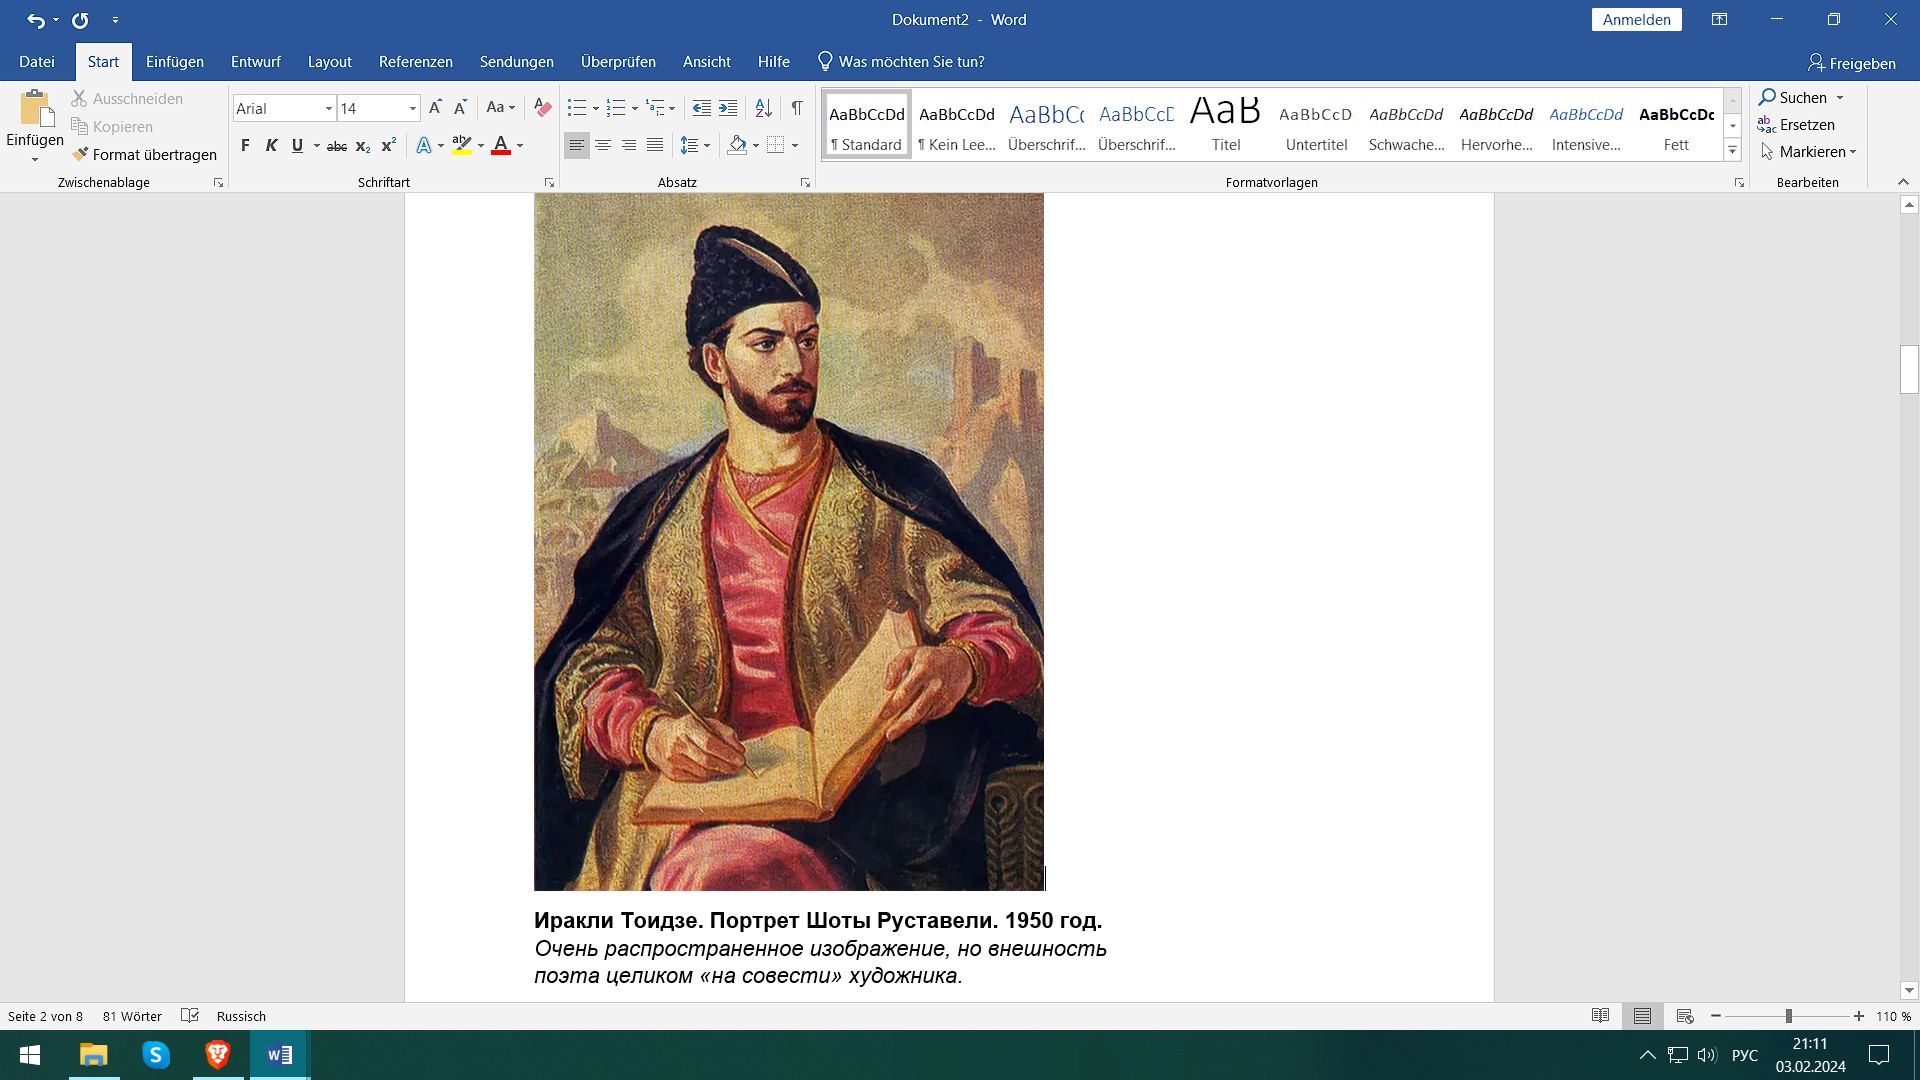This screenshot has width=1920, height=1080.
Task: Open the Einfügen ribbon tab
Action: 175,62
